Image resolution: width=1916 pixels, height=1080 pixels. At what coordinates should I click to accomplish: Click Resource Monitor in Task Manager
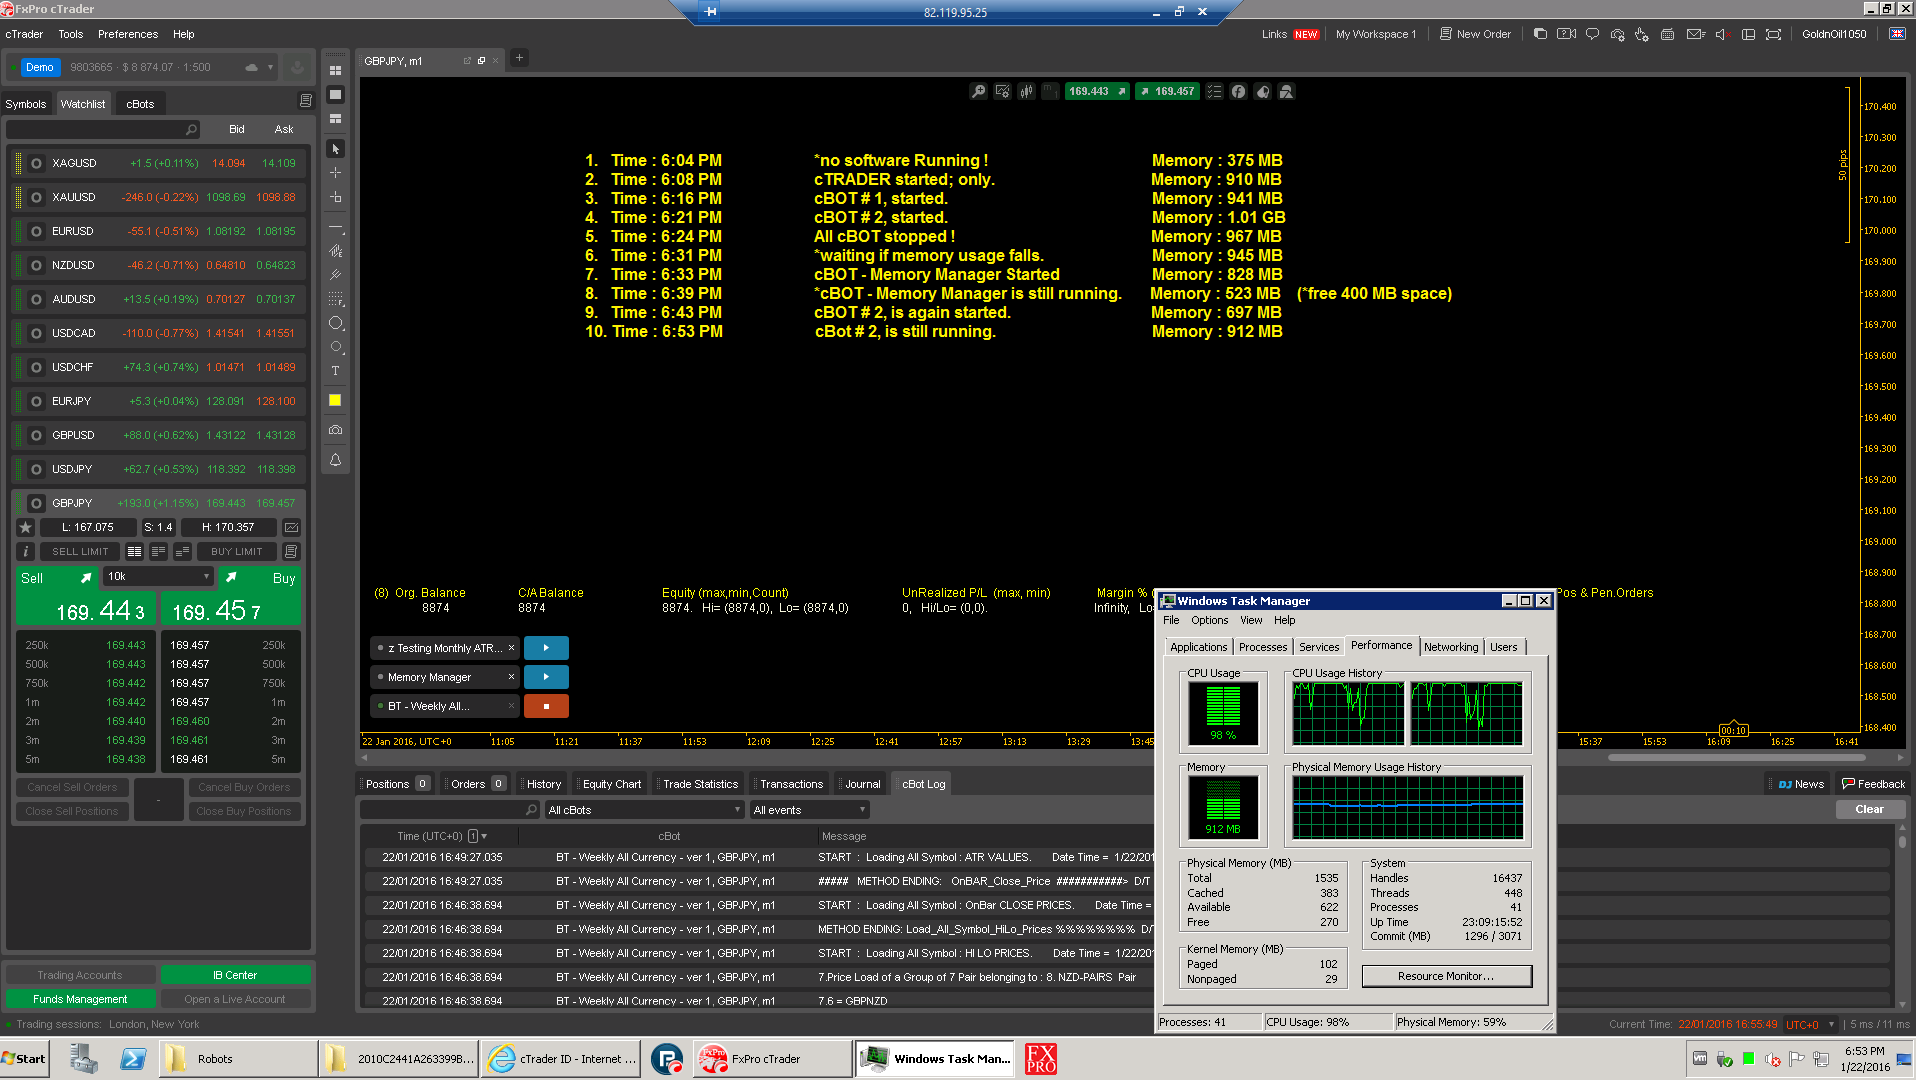coord(1446,976)
